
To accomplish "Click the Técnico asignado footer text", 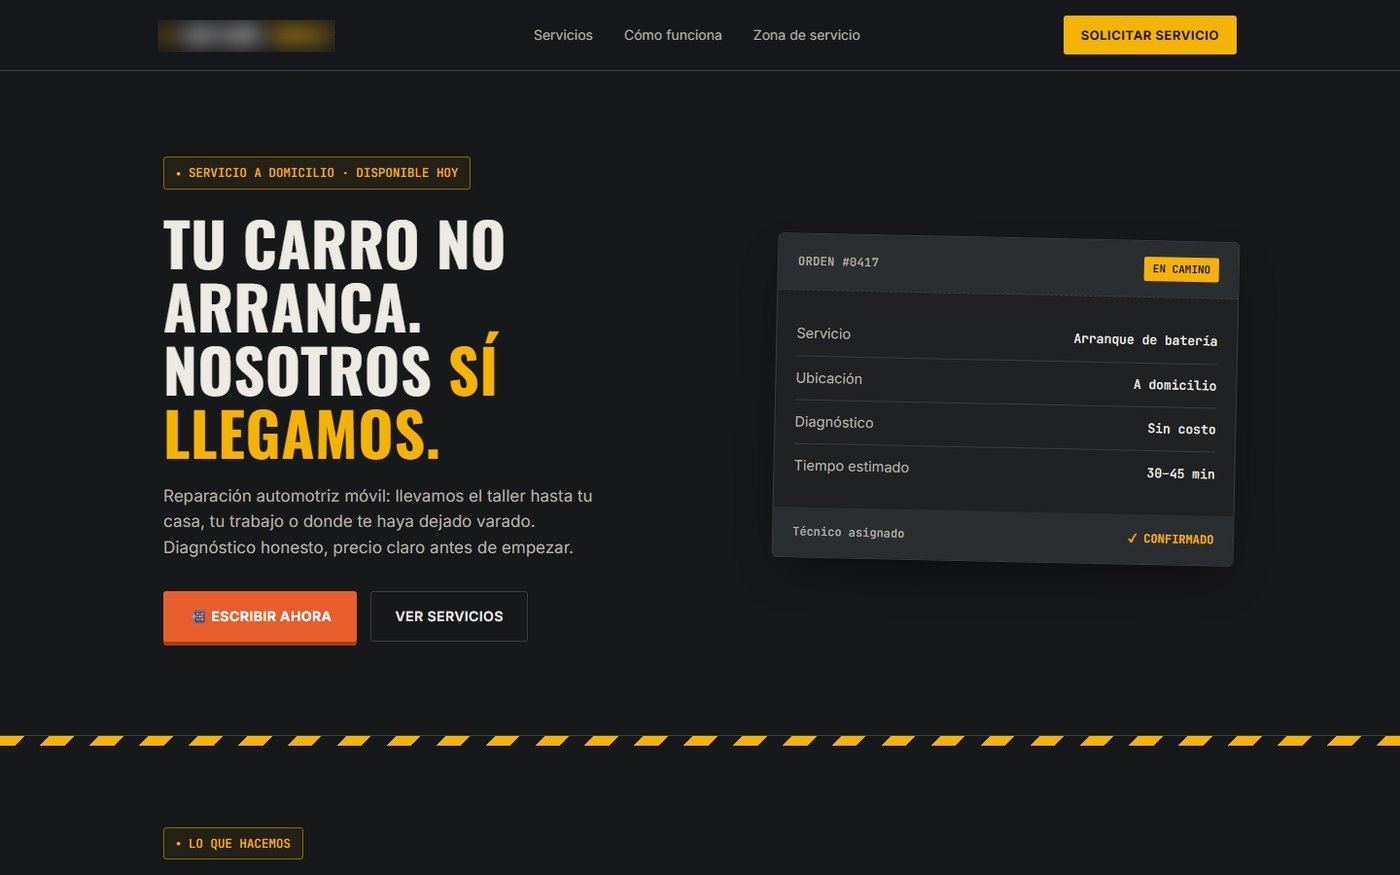I will [x=848, y=533].
